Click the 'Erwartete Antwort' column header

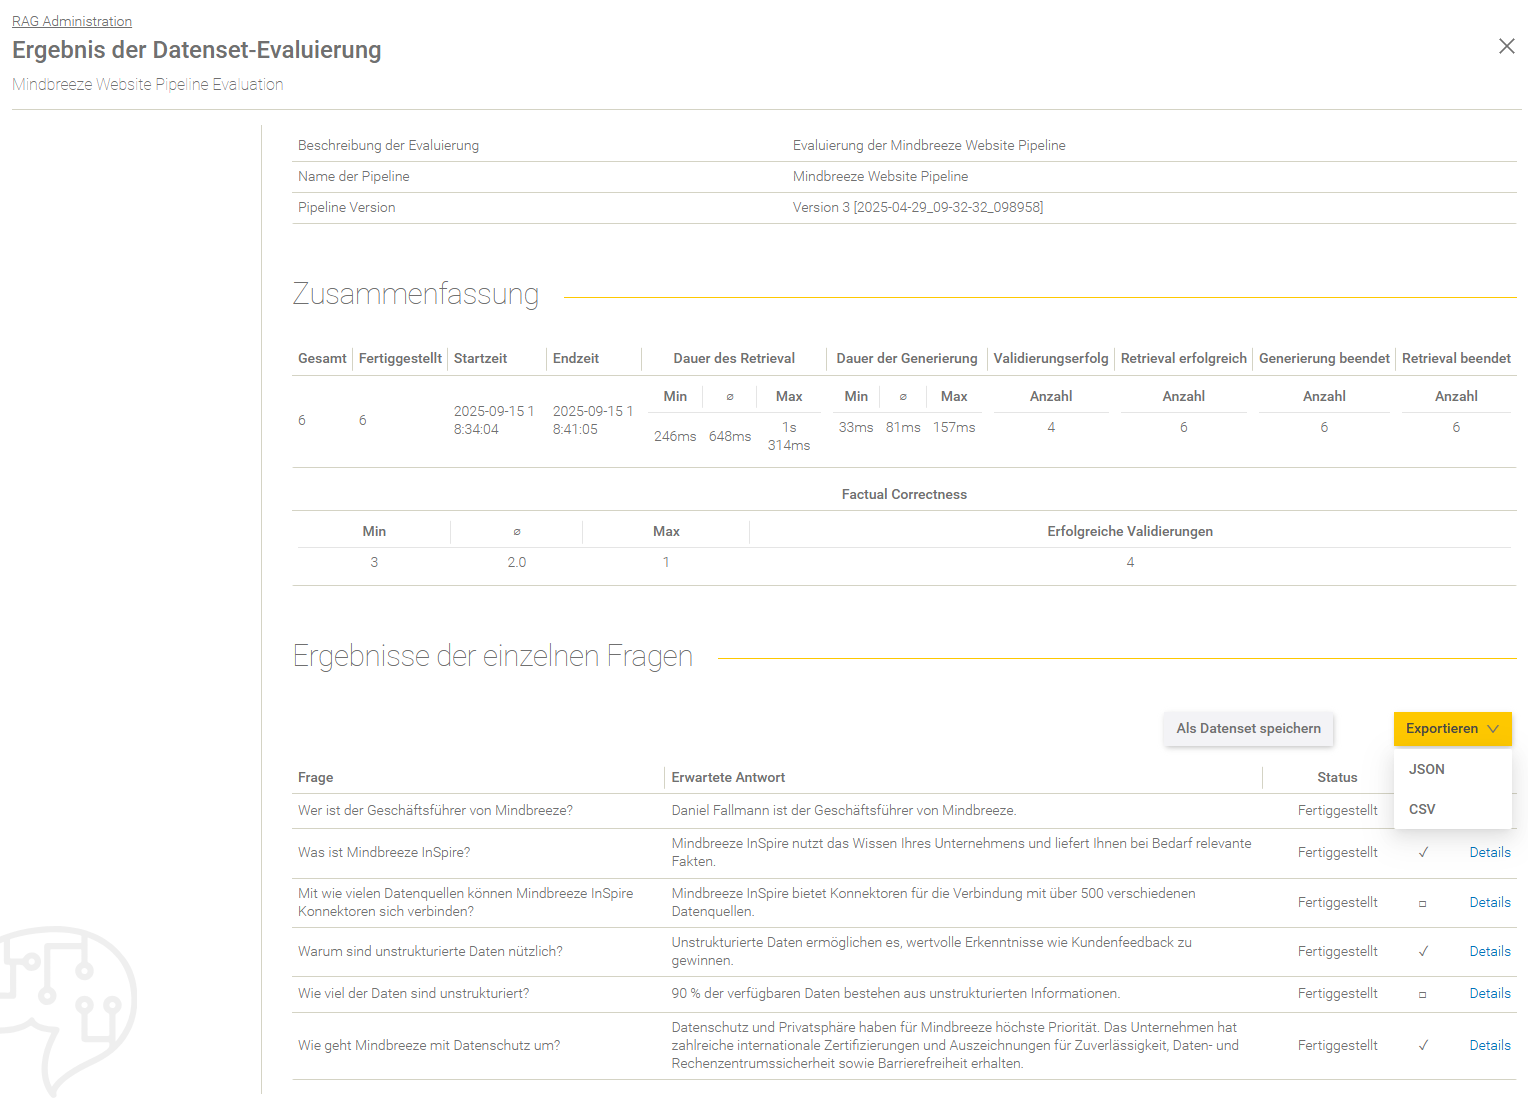click(728, 778)
